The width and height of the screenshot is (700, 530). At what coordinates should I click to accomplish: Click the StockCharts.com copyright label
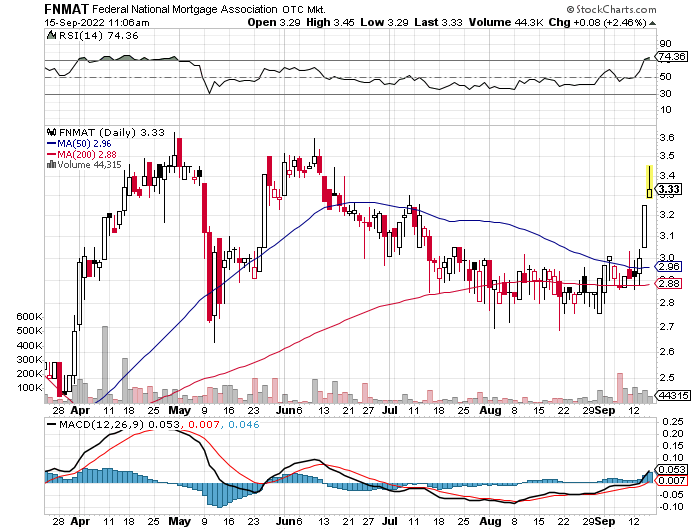pyautogui.click(x=611, y=9)
